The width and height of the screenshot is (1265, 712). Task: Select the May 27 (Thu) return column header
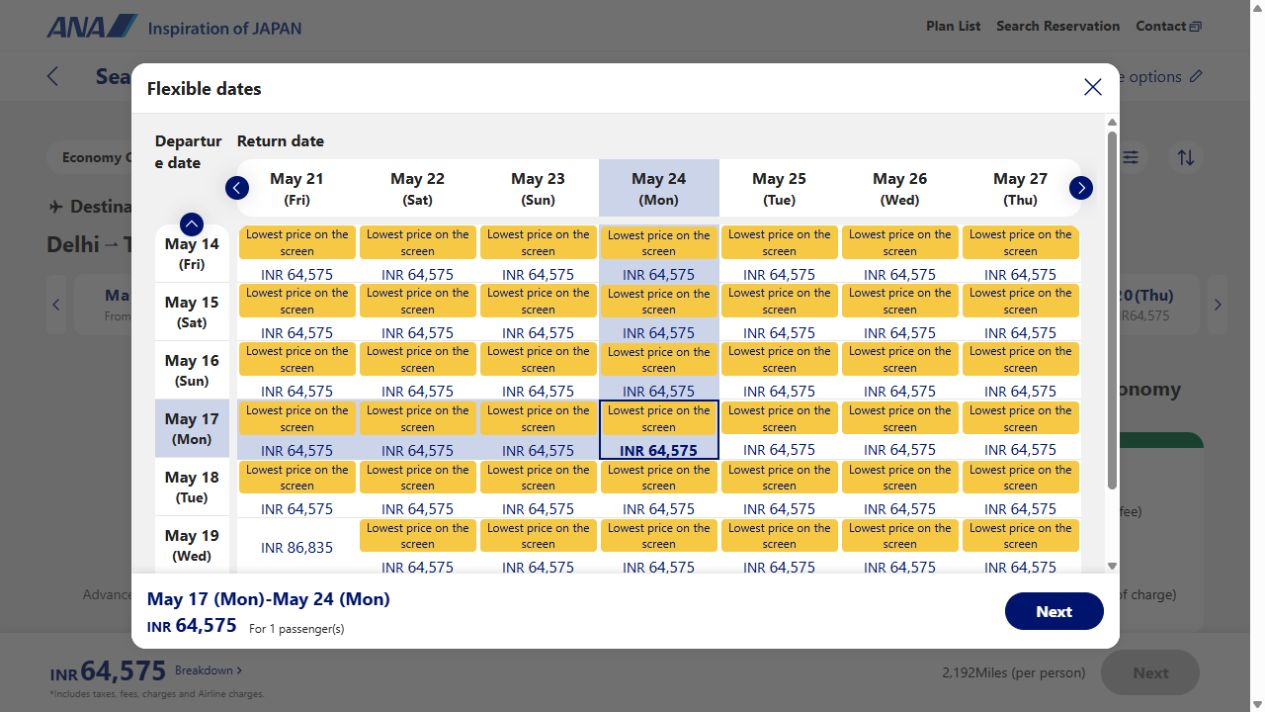[x=1020, y=188]
